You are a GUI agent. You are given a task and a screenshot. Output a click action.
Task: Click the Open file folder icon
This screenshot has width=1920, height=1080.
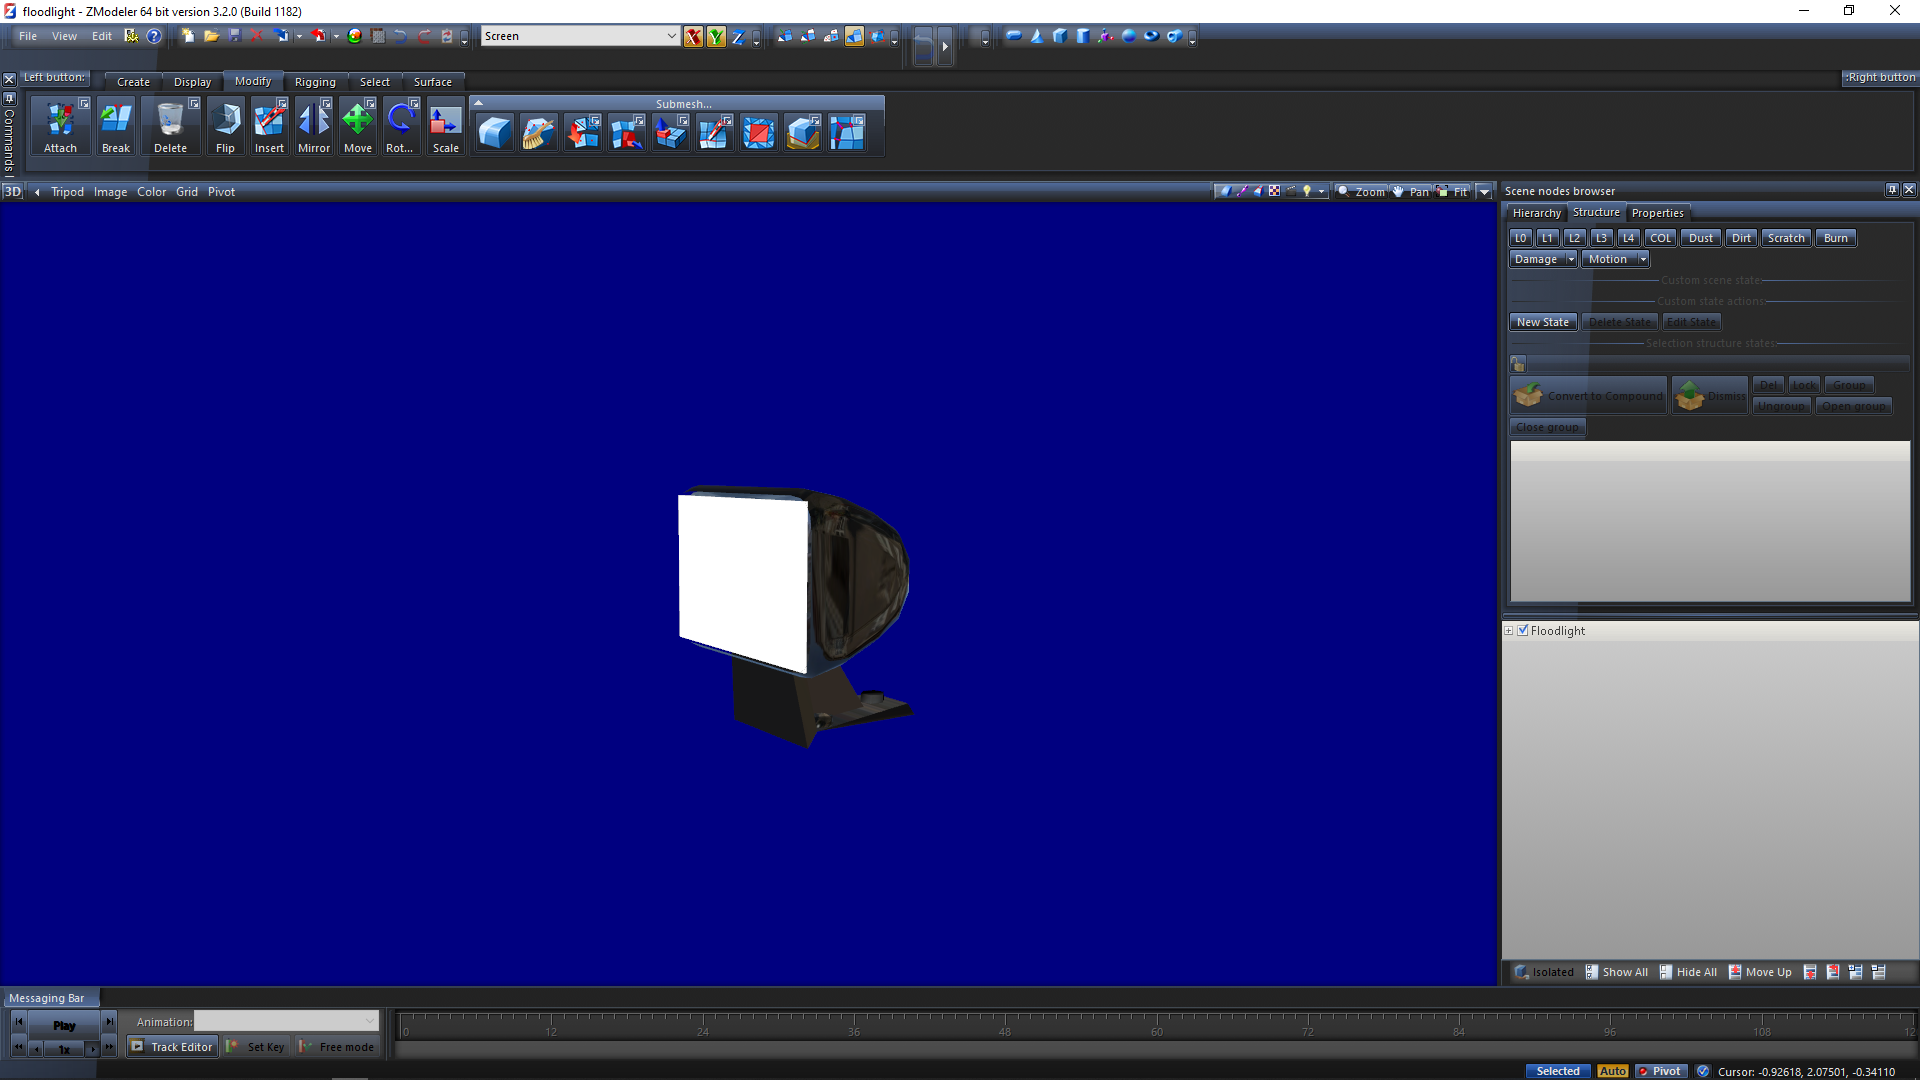coord(211,36)
